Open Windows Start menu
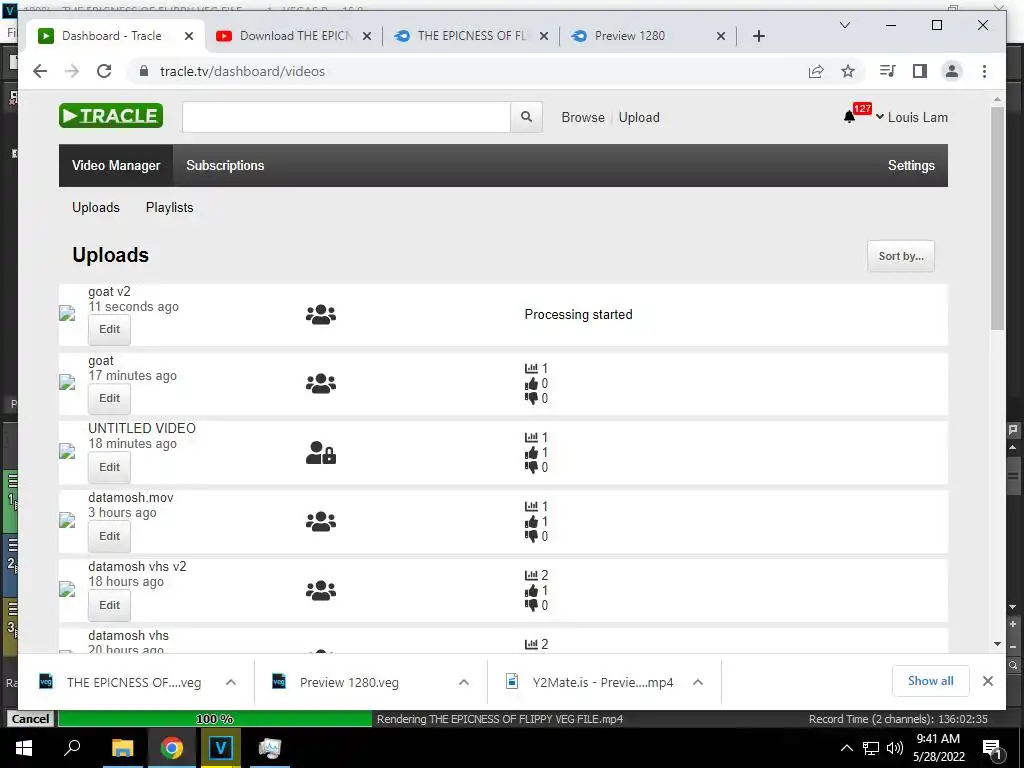 pos(24,748)
